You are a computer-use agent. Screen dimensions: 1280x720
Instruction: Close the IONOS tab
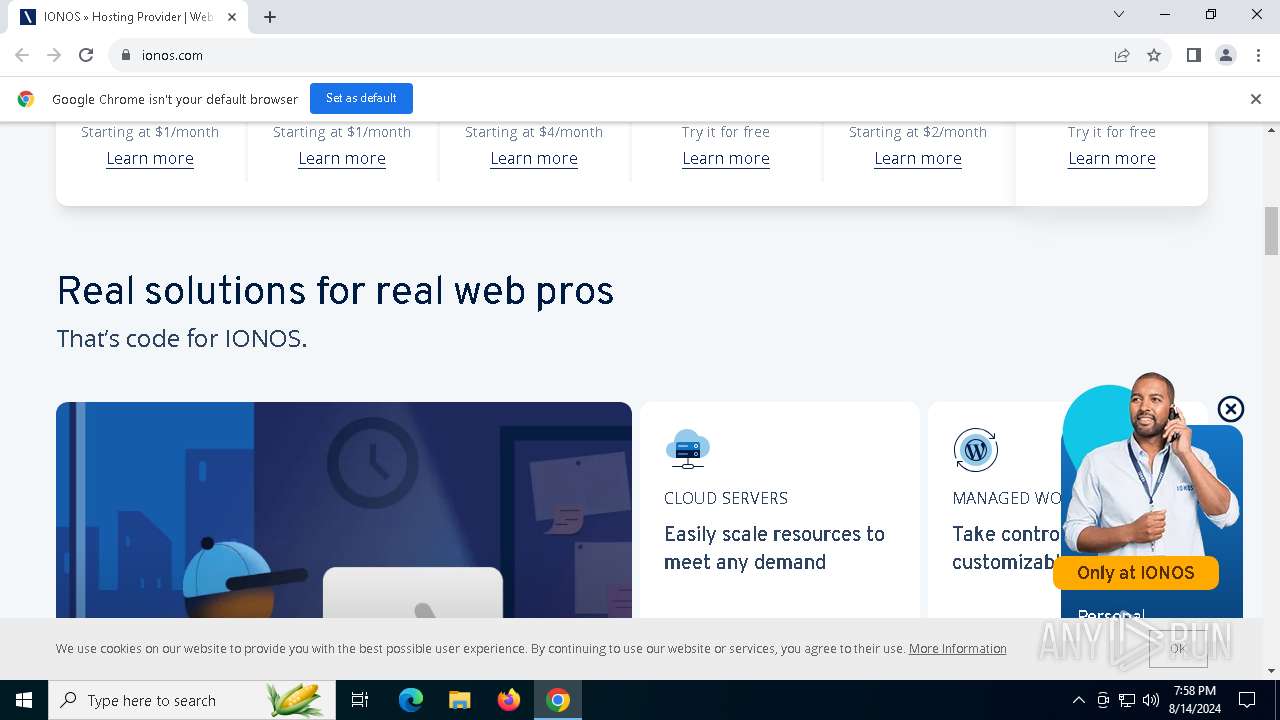click(x=232, y=17)
